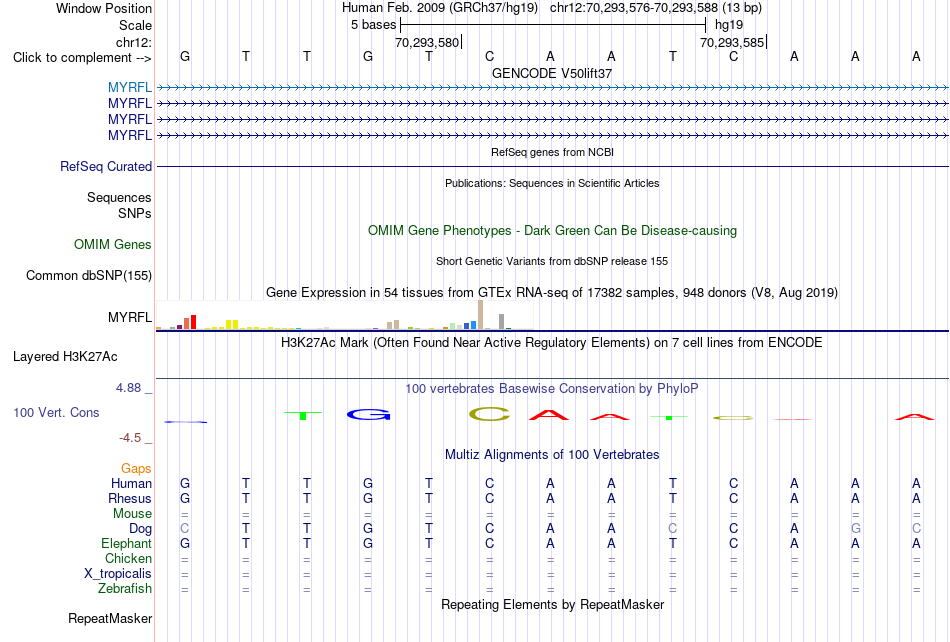Click the Dog species row label
Screen dimensions: 950x642
tap(141, 528)
